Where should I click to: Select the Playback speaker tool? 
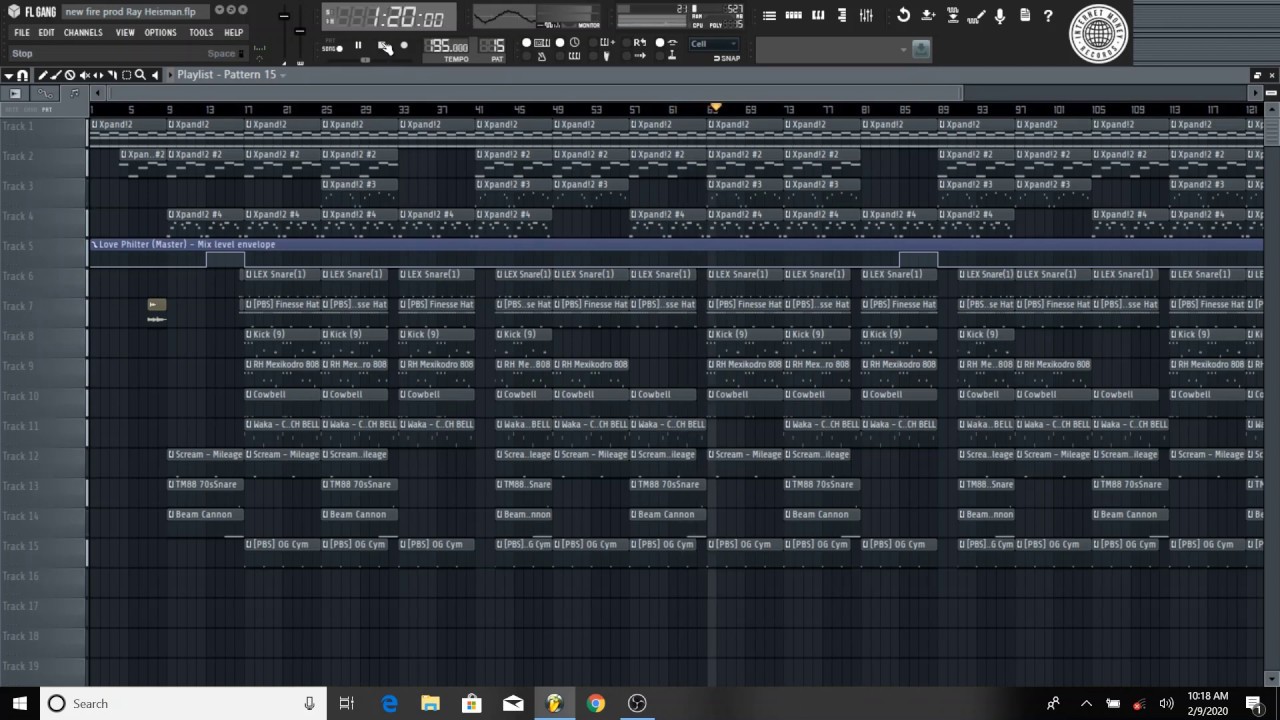[x=155, y=75]
